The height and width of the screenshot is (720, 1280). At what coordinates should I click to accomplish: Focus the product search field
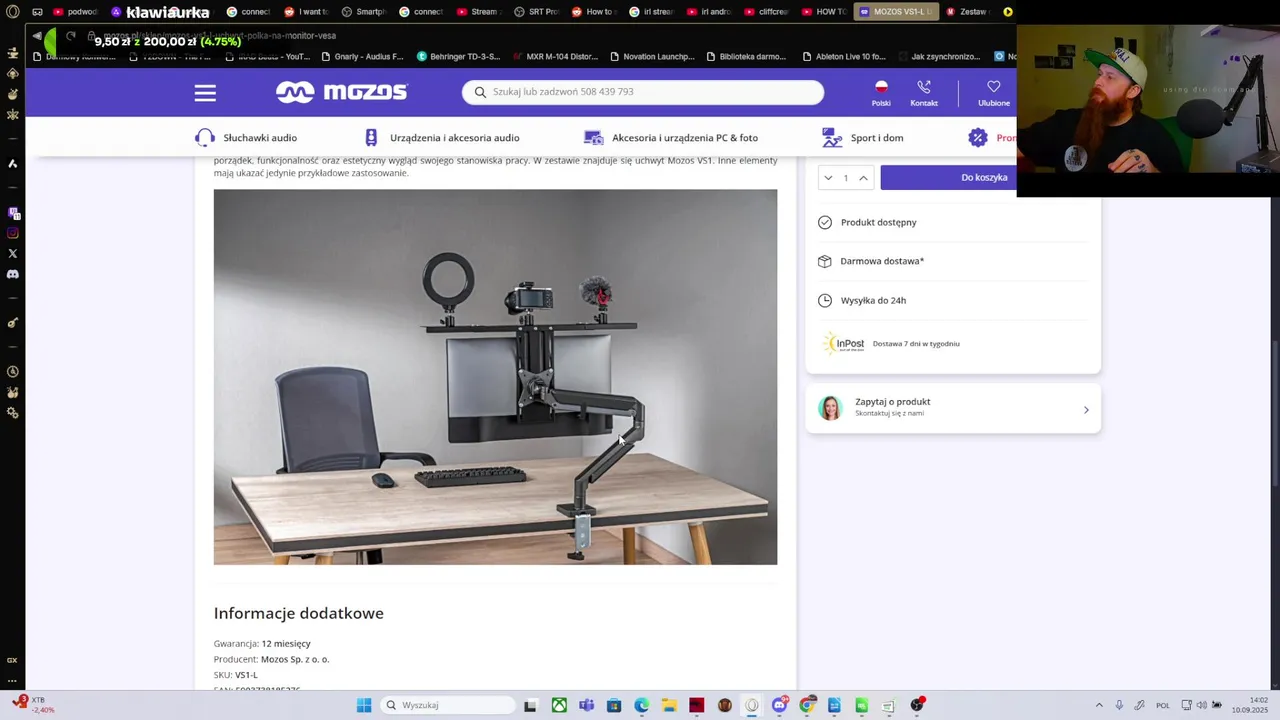tap(643, 92)
